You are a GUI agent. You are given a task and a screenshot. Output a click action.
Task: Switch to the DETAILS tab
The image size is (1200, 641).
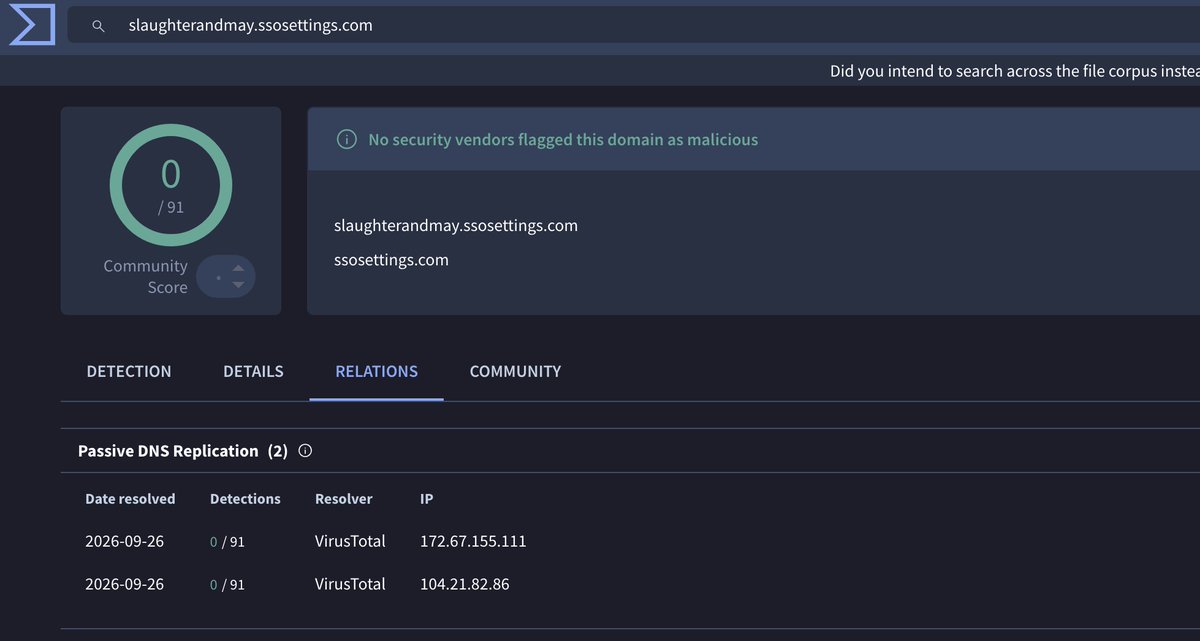[x=253, y=371]
